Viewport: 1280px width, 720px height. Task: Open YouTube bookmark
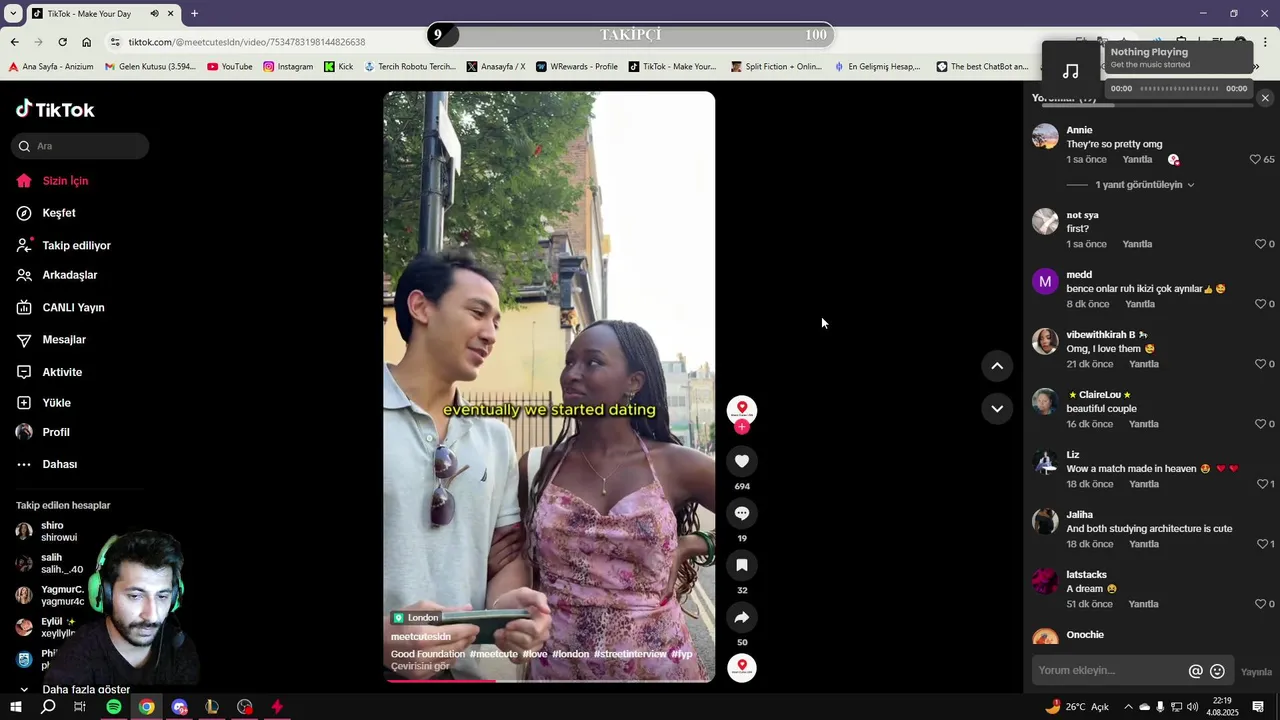point(229,67)
